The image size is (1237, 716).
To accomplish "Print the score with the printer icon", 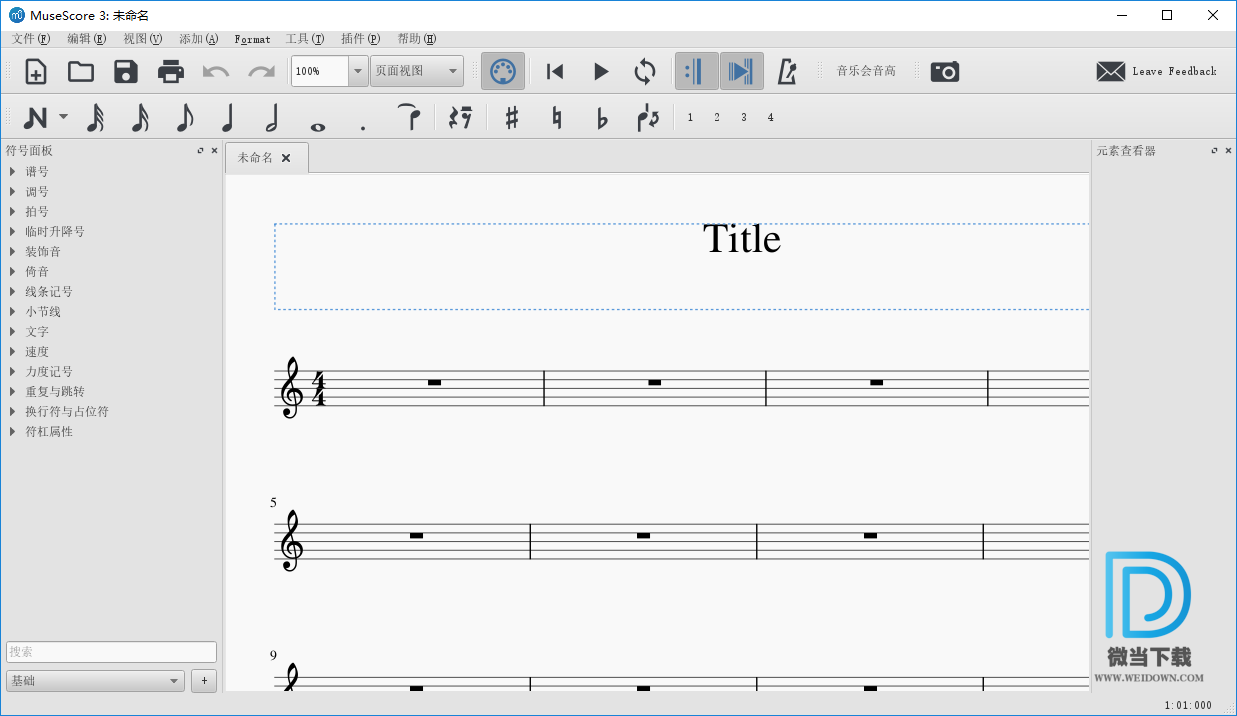I will click(171, 71).
